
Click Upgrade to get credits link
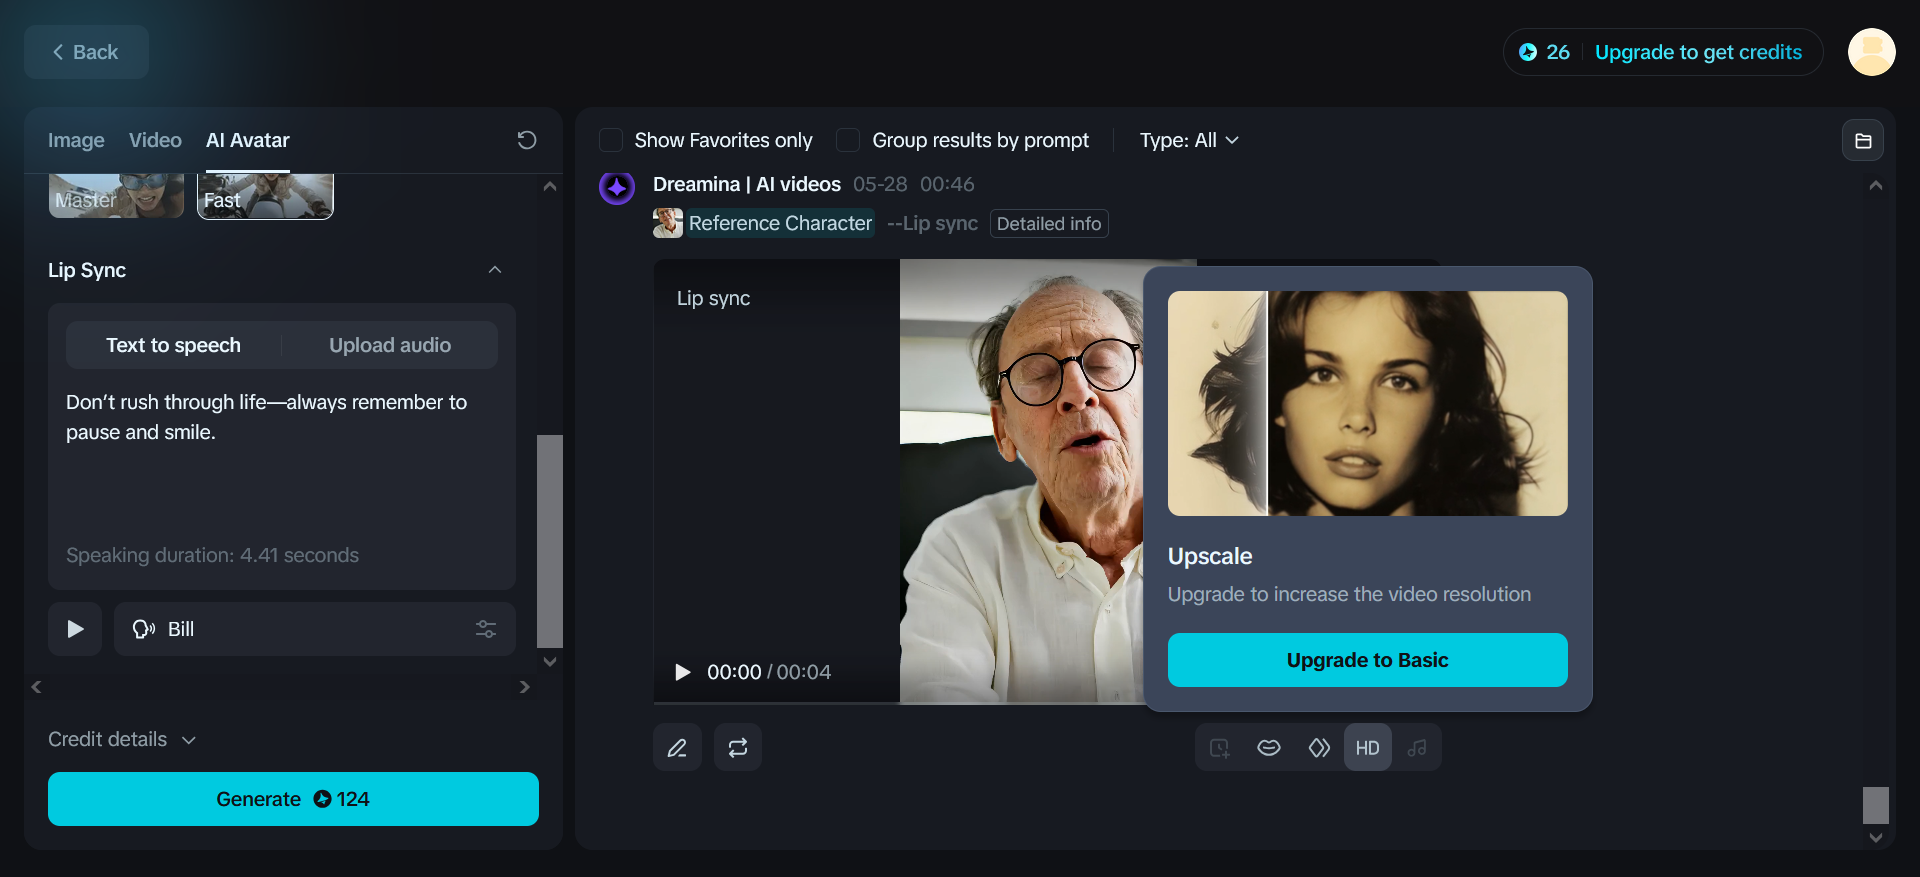1698,52
